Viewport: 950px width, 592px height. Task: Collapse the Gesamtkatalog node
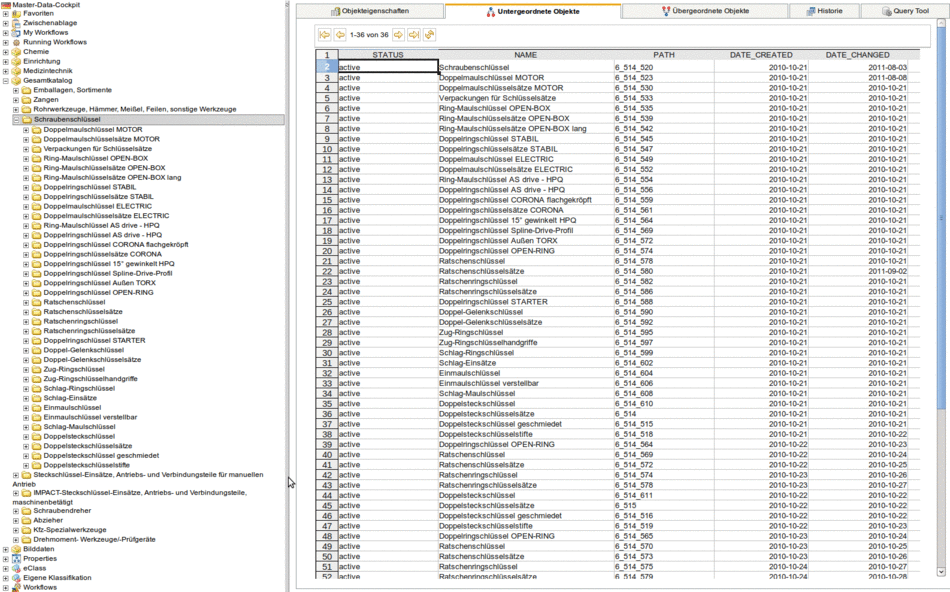pos(8,78)
